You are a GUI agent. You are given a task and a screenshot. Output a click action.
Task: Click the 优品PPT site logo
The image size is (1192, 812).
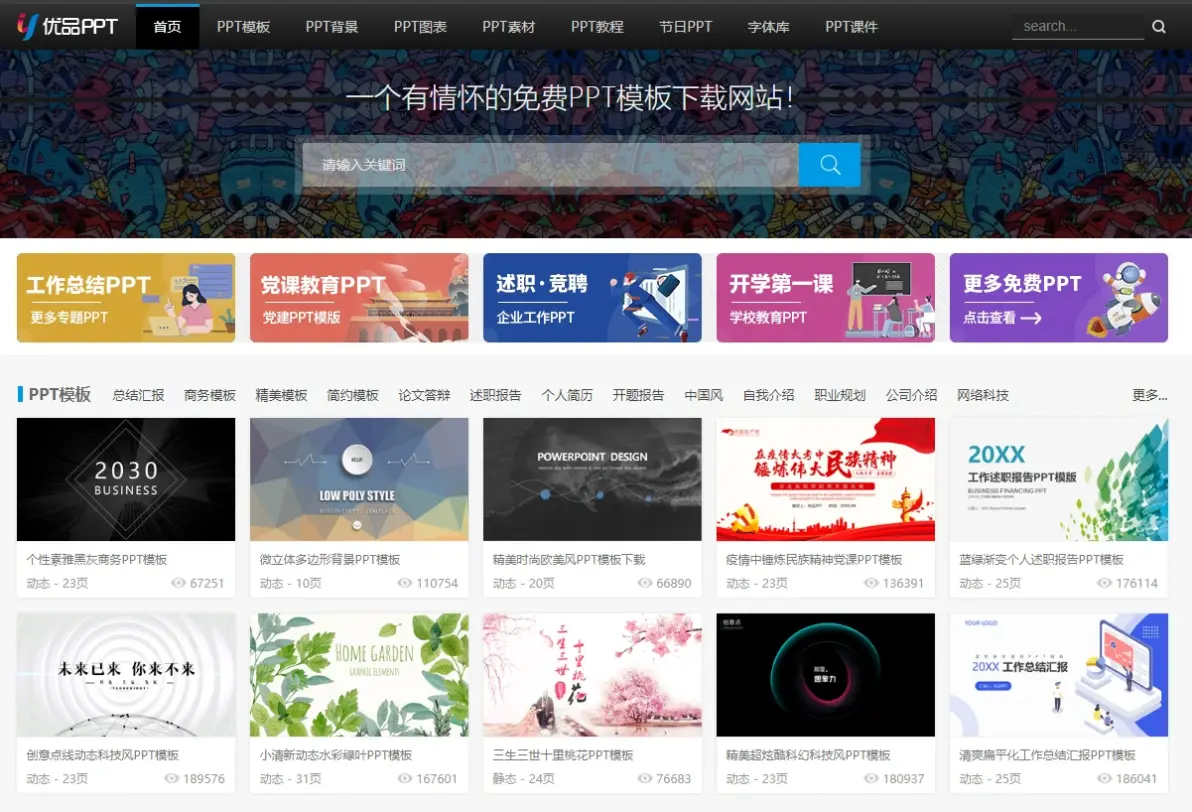pos(67,26)
